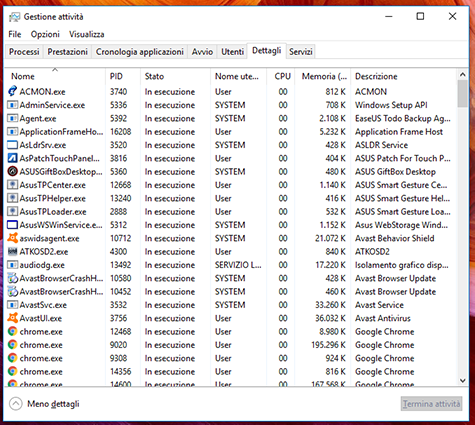Open the Opzioni menu

click(x=45, y=34)
